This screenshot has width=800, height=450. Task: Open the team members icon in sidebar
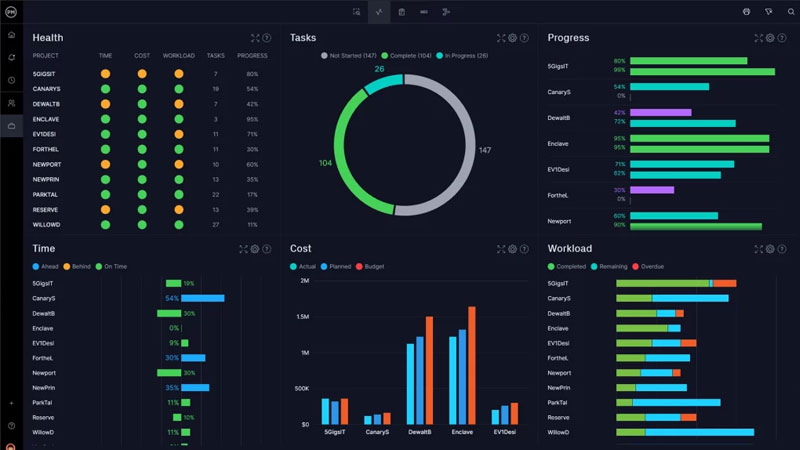(x=11, y=103)
